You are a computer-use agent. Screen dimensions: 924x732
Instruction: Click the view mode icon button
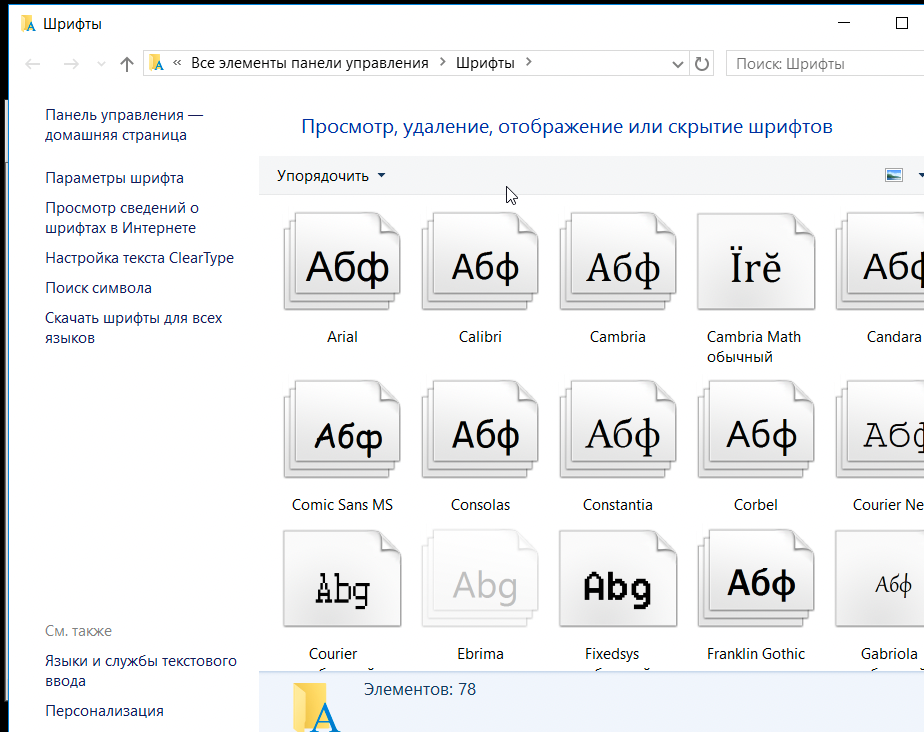tap(894, 176)
